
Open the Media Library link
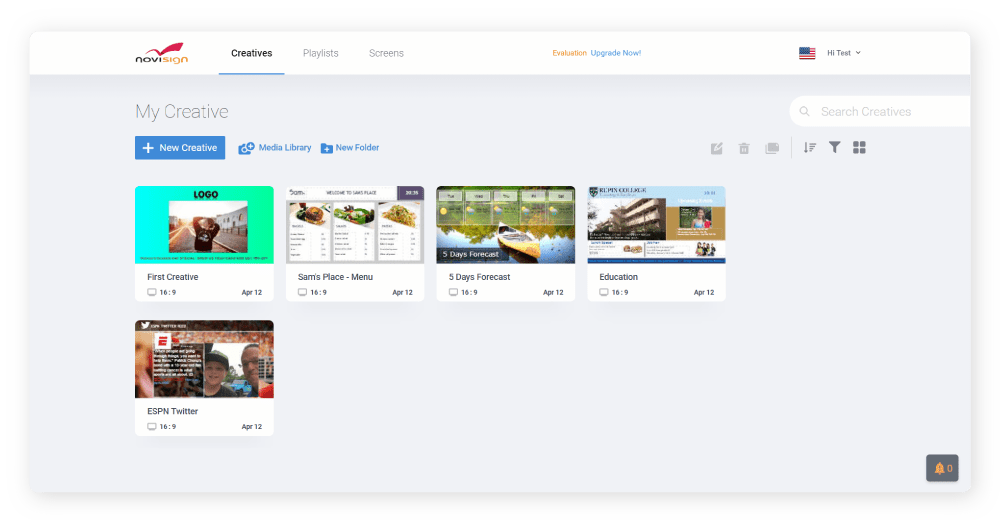tap(275, 148)
